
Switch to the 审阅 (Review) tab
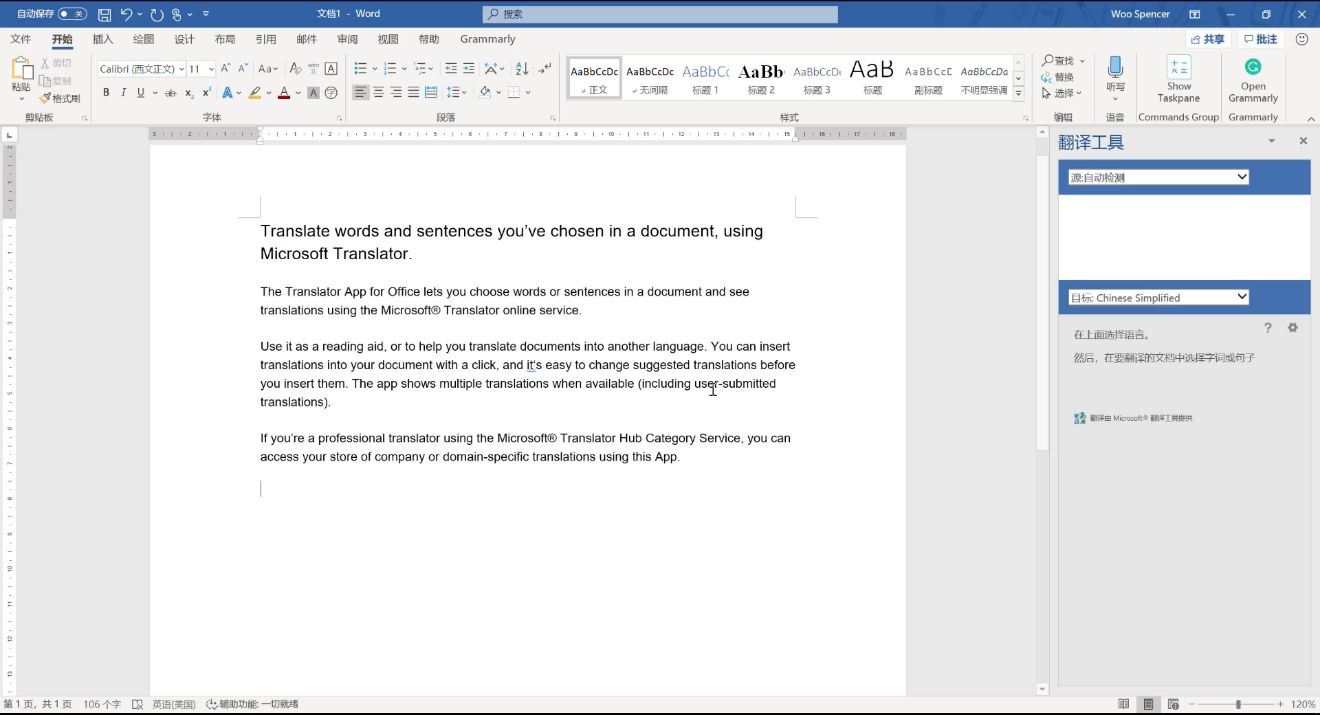[x=347, y=39]
